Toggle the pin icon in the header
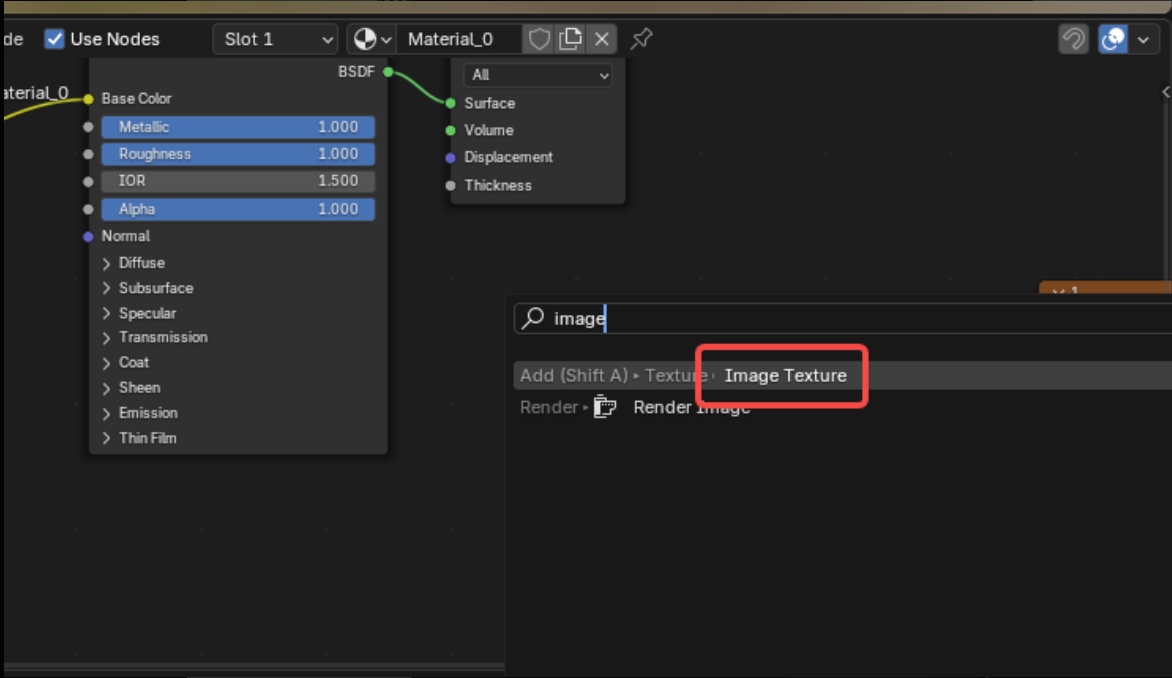Image resolution: width=1172 pixels, height=678 pixels. pyautogui.click(x=641, y=39)
